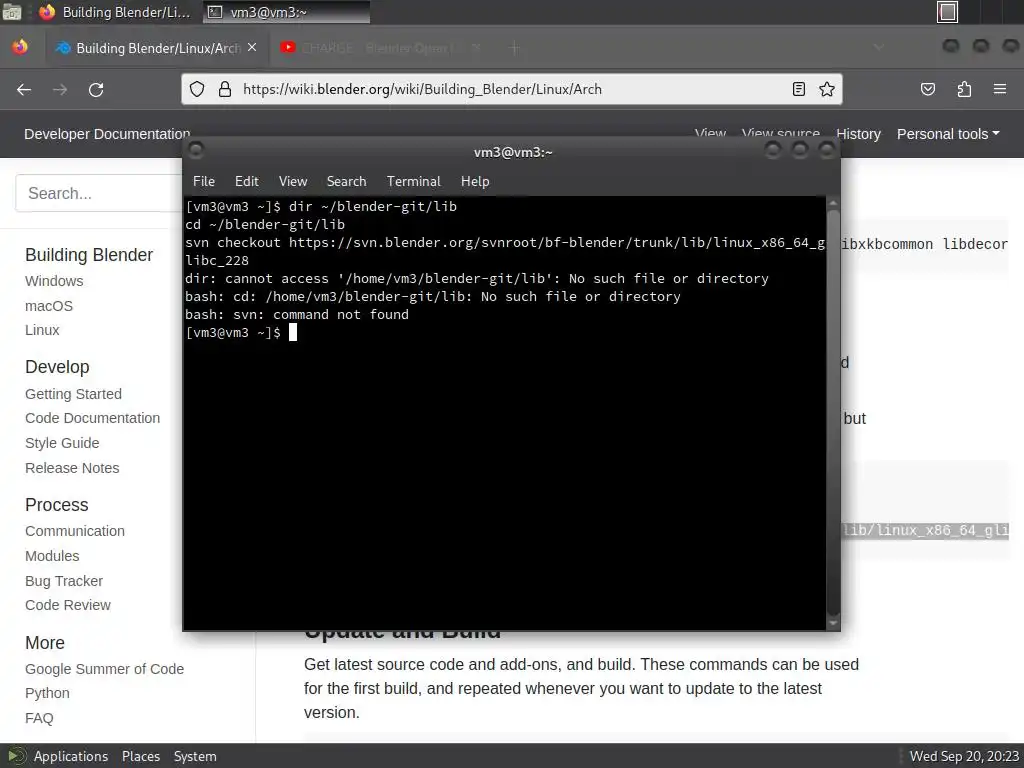Open Getting Started link

73,394
